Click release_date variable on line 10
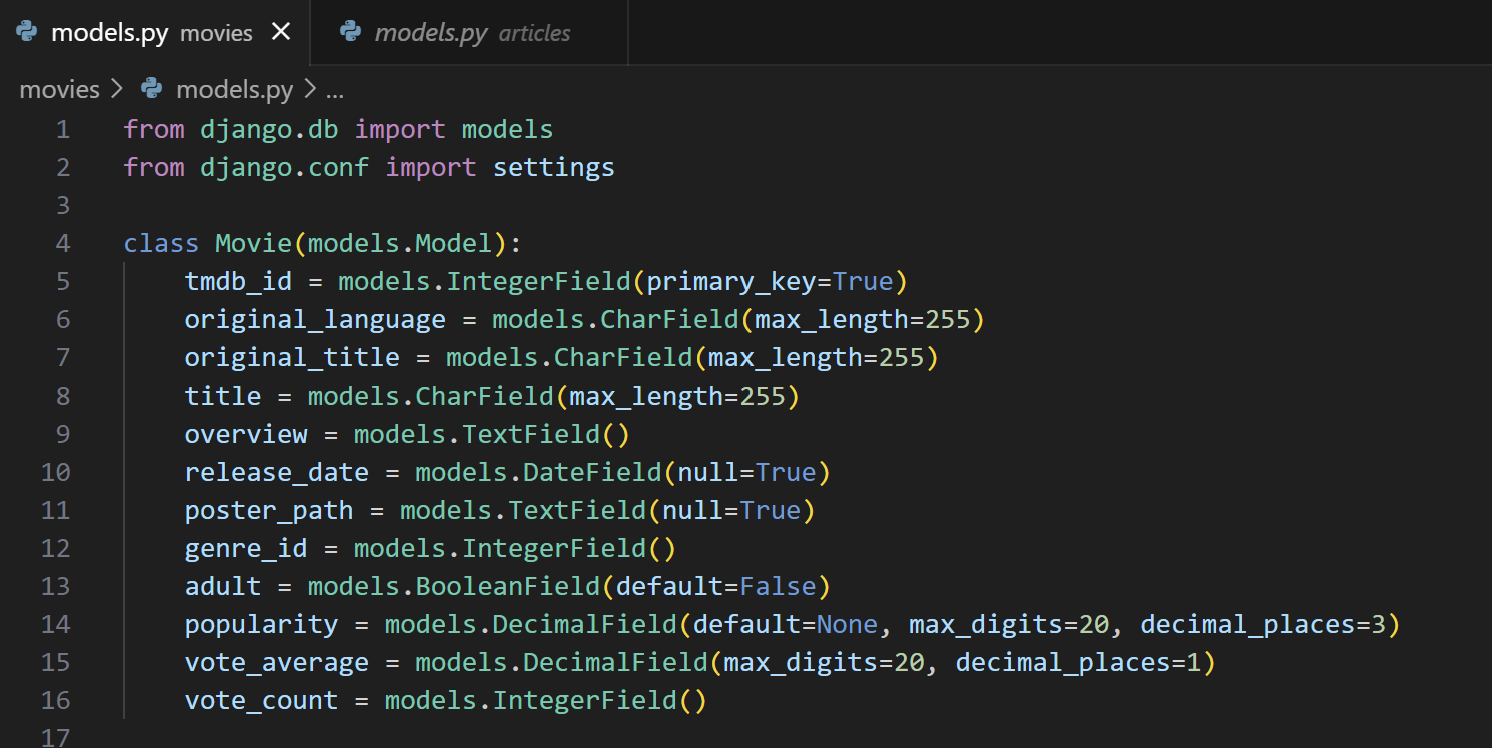 point(277,472)
